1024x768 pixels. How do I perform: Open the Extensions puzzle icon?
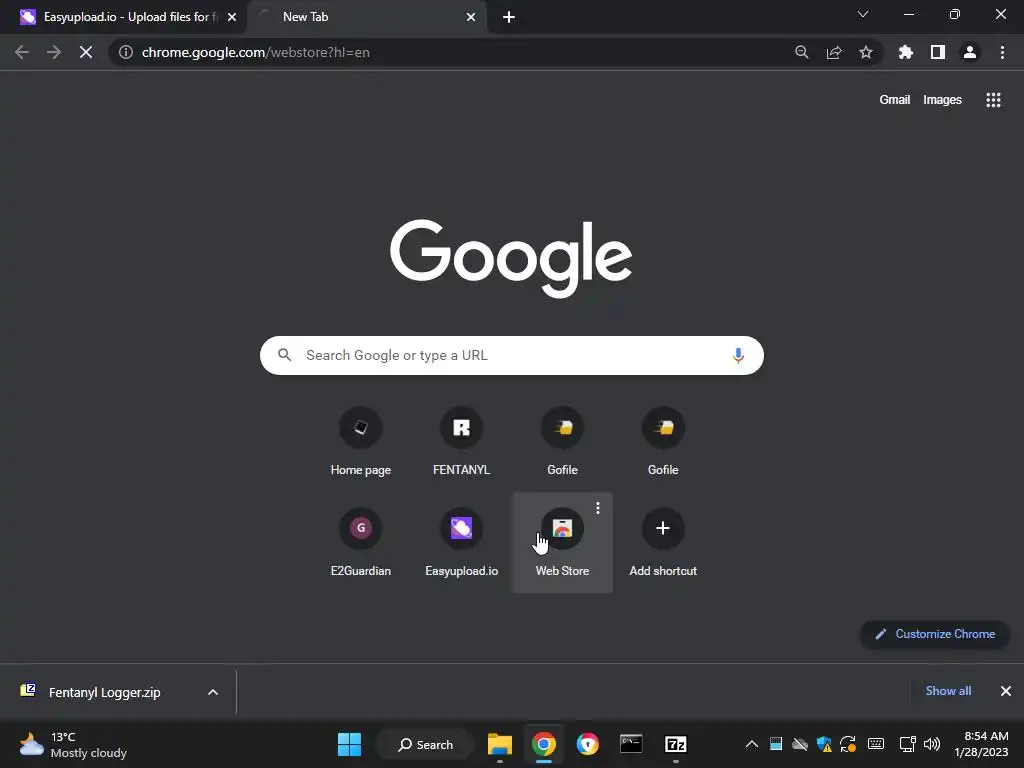pyautogui.click(x=906, y=52)
